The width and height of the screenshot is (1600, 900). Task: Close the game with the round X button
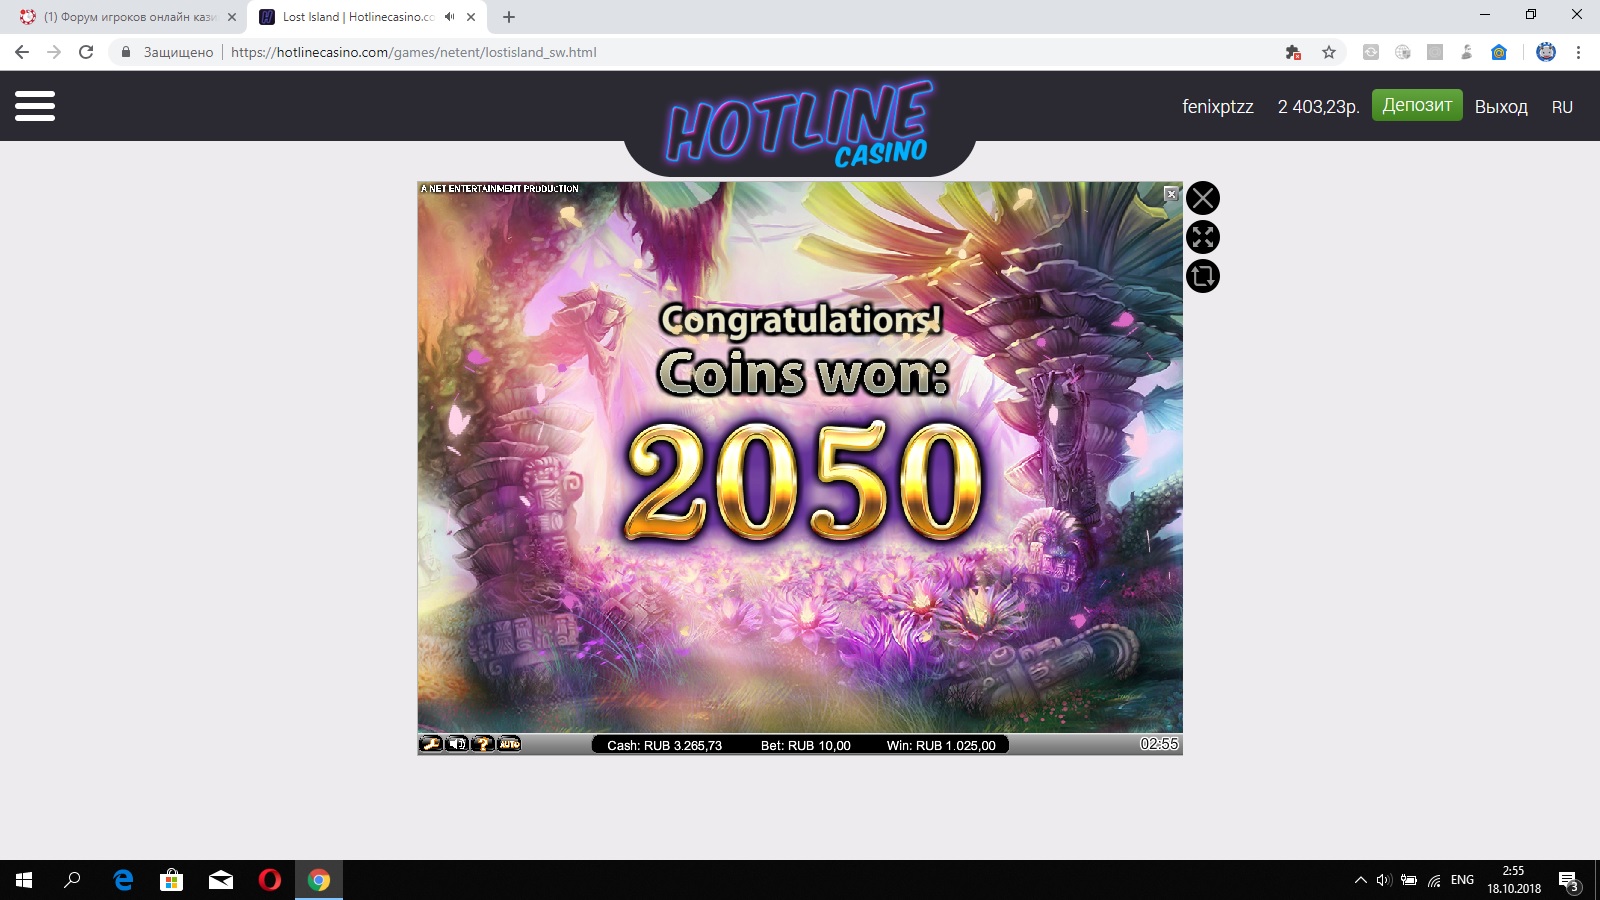tap(1203, 198)
